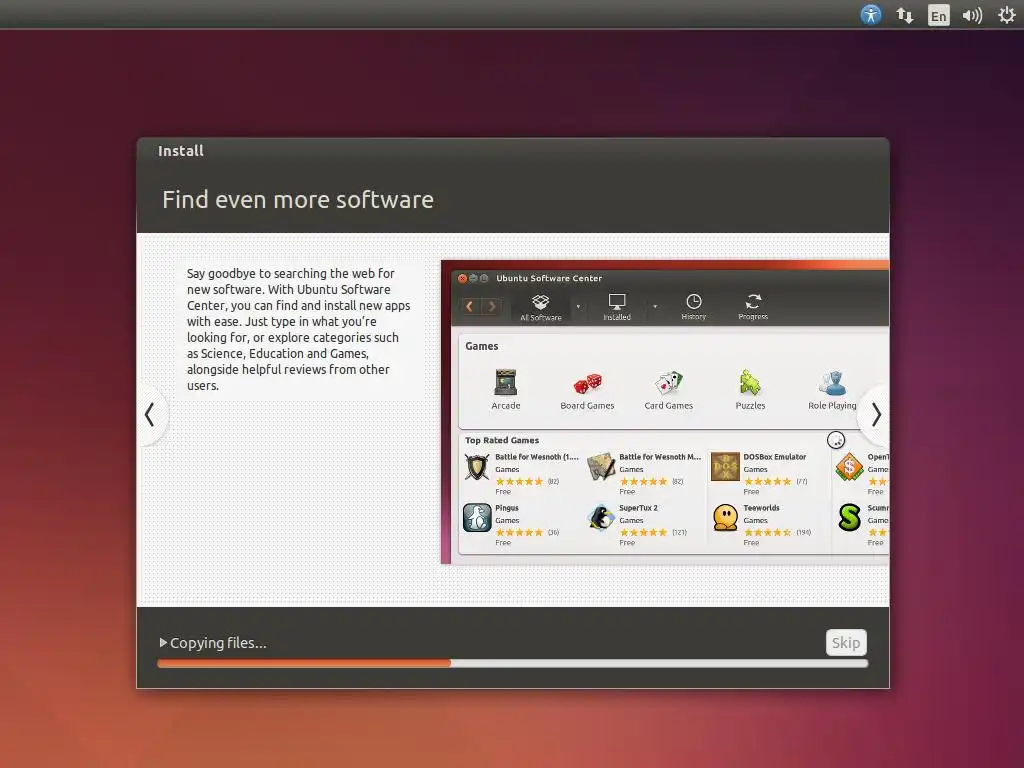The image size is (1024, 768).
Task: Click the "Games" section heading
Action: click(x=482, y=346)
